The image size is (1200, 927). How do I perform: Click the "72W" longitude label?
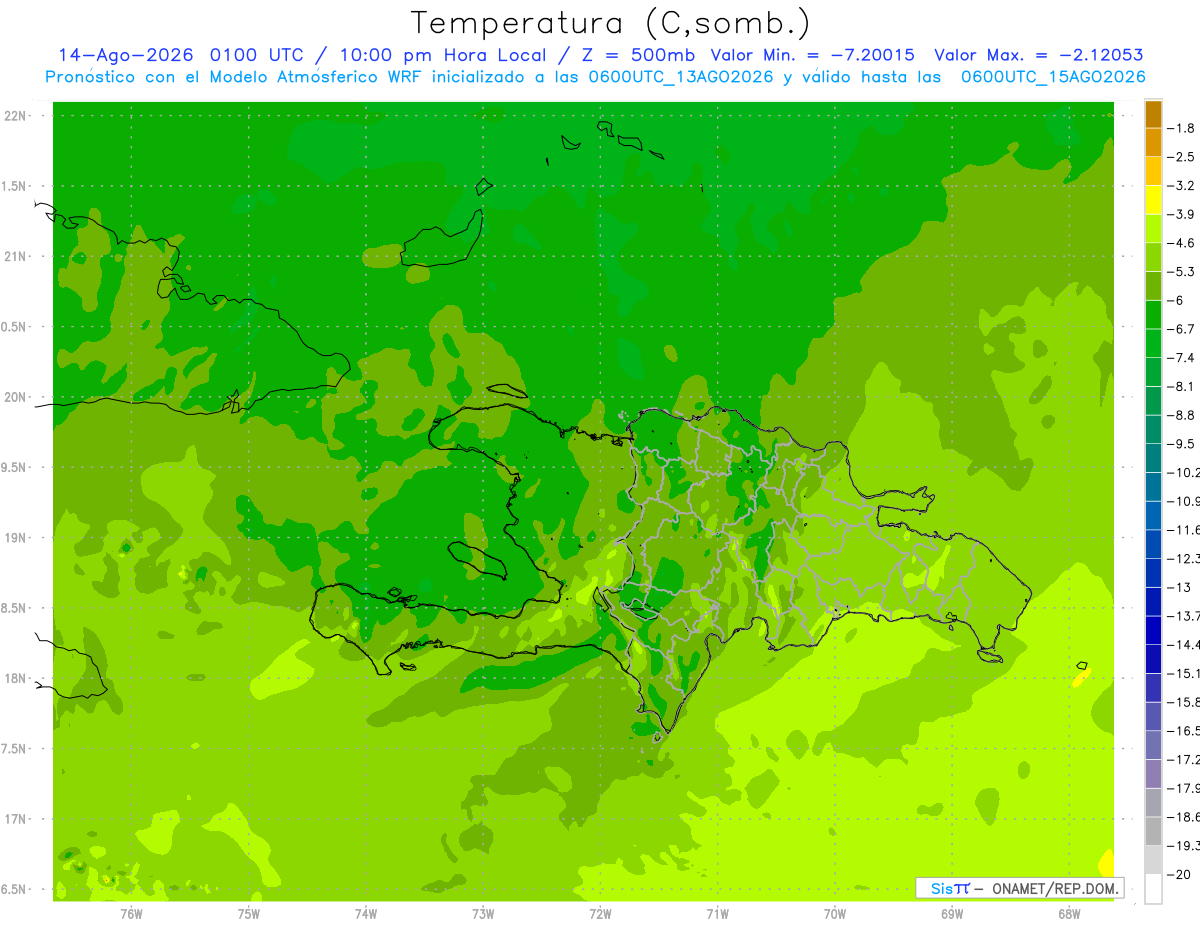pos(600,913)
